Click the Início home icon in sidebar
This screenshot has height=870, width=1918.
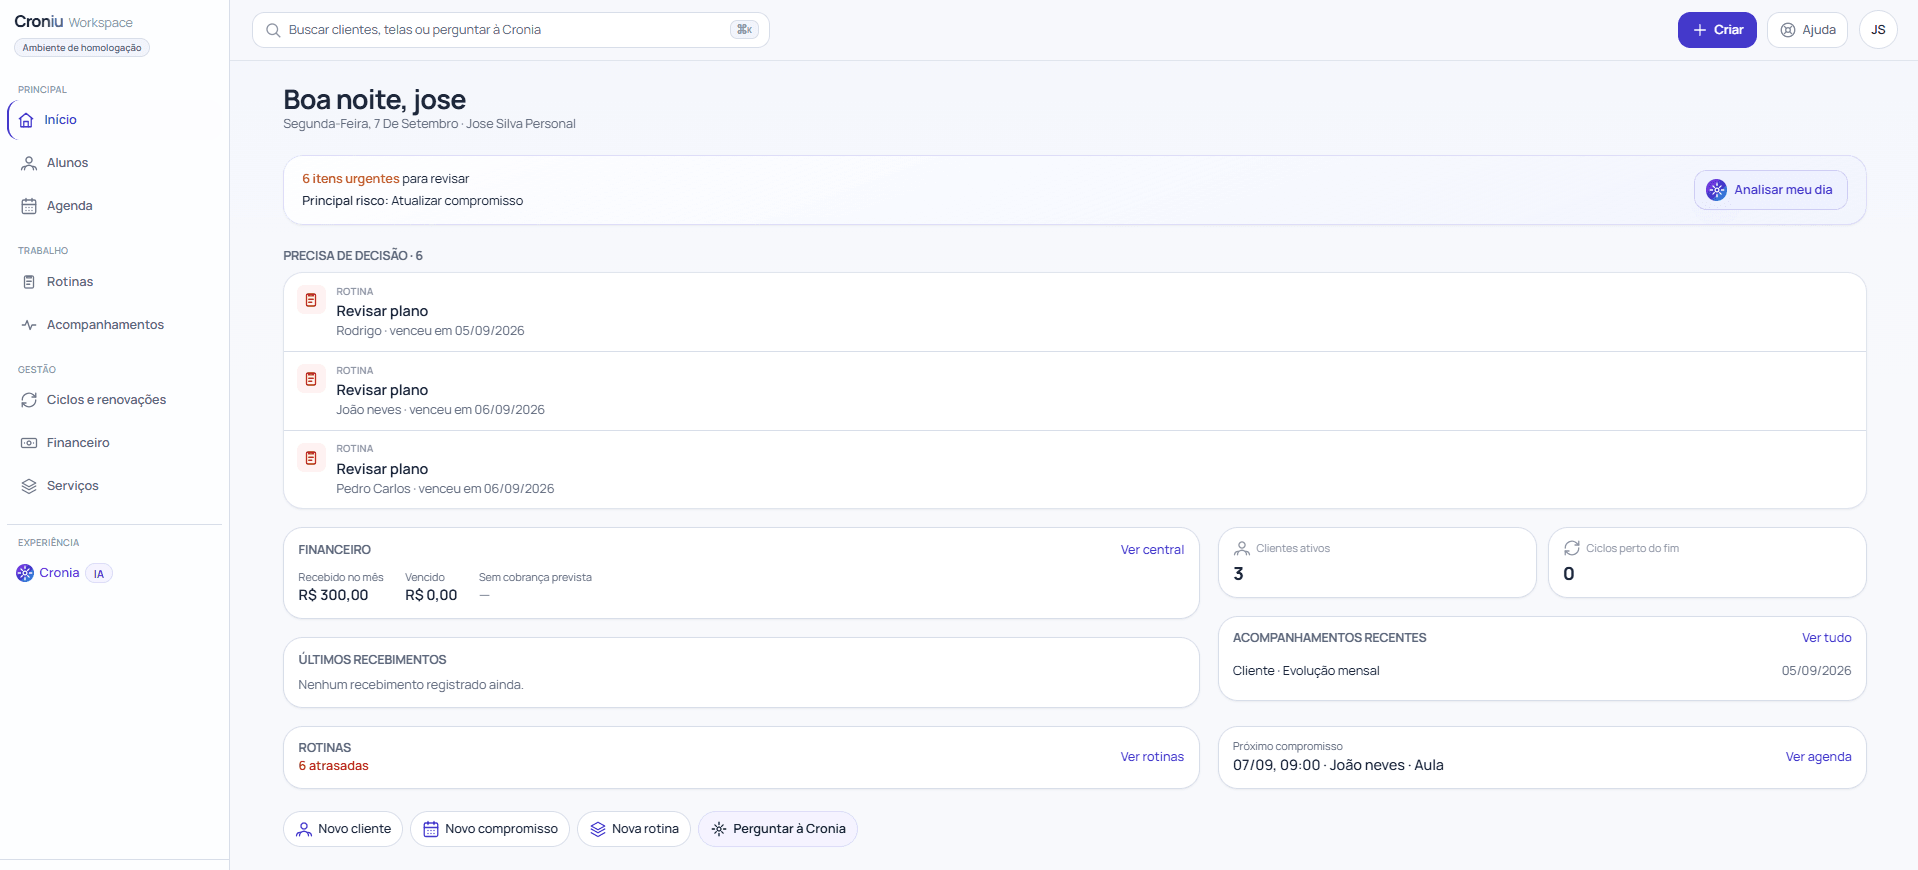(26, 120)
